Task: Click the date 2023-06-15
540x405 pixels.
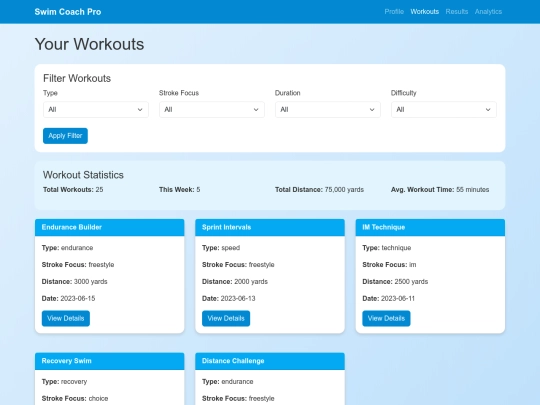Action: click(x=77, y=299)
